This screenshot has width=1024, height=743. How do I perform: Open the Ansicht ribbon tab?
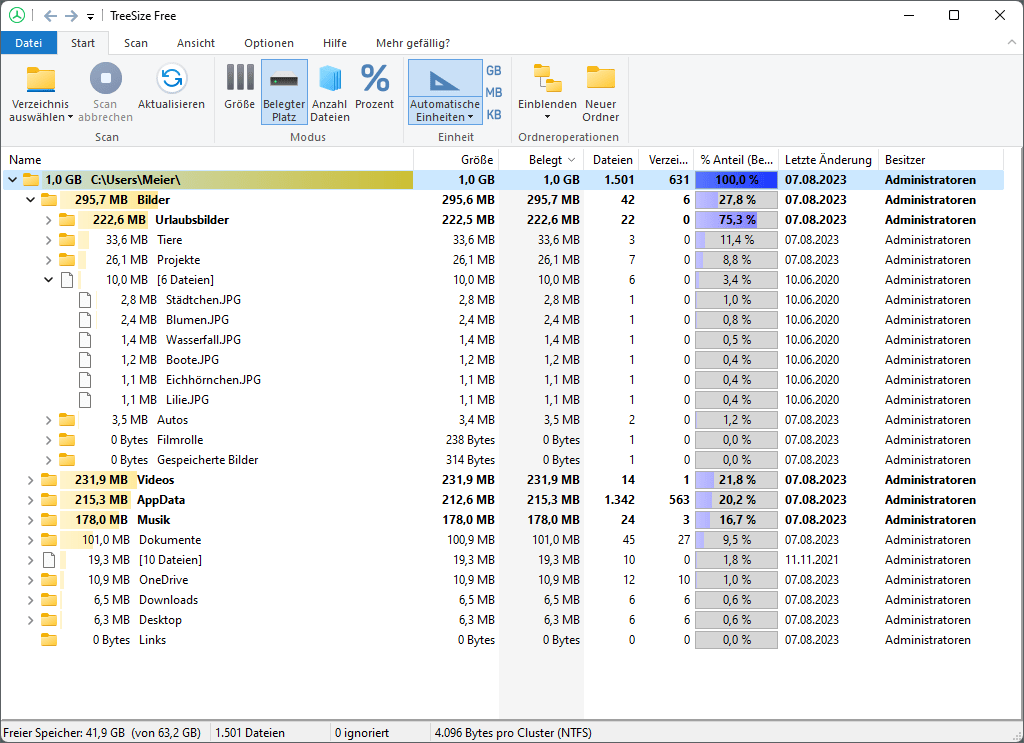tap(196, 43)
